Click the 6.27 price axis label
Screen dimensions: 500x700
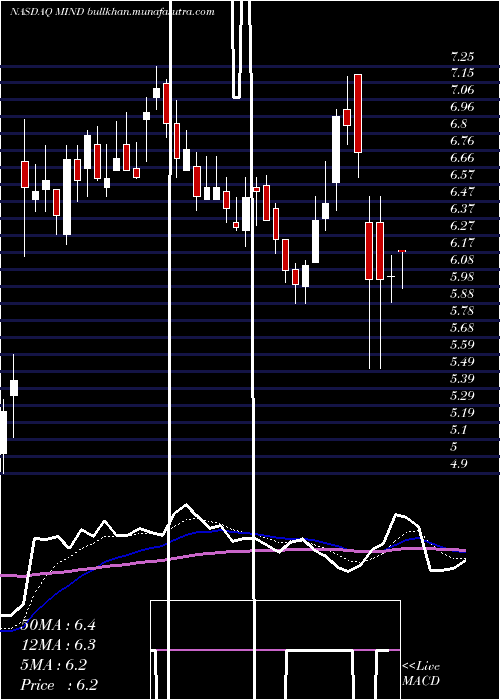[462, 225]
